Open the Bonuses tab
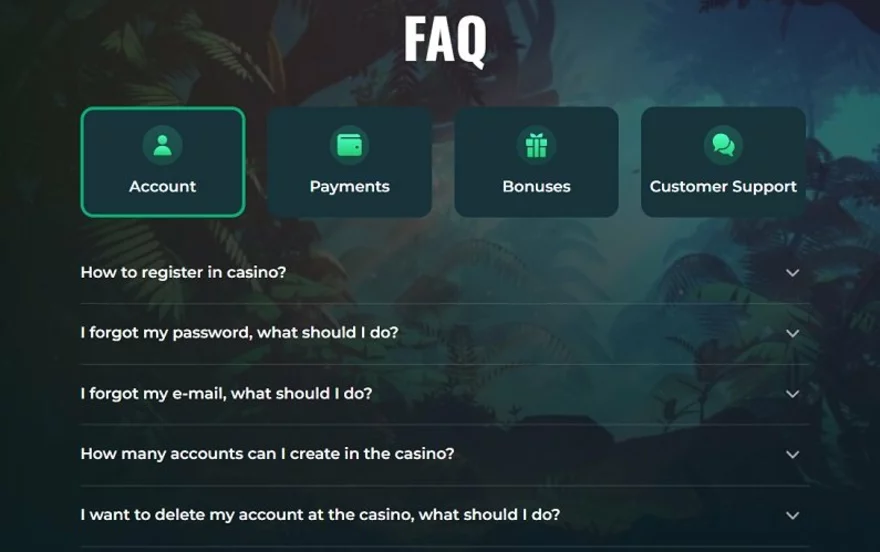 coord(536,162)
